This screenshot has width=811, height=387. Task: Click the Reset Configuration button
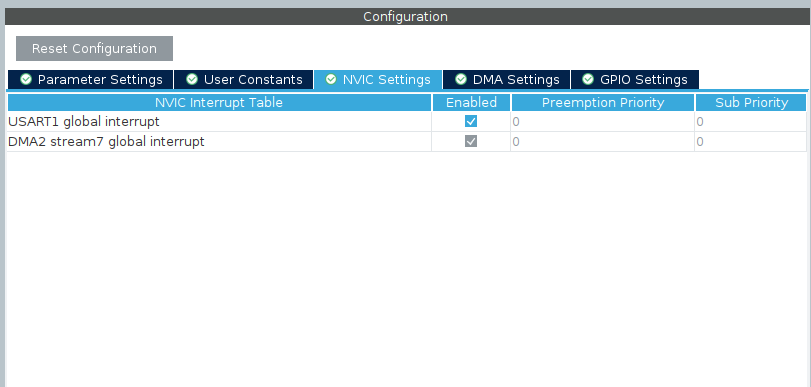tap(94, 49)
